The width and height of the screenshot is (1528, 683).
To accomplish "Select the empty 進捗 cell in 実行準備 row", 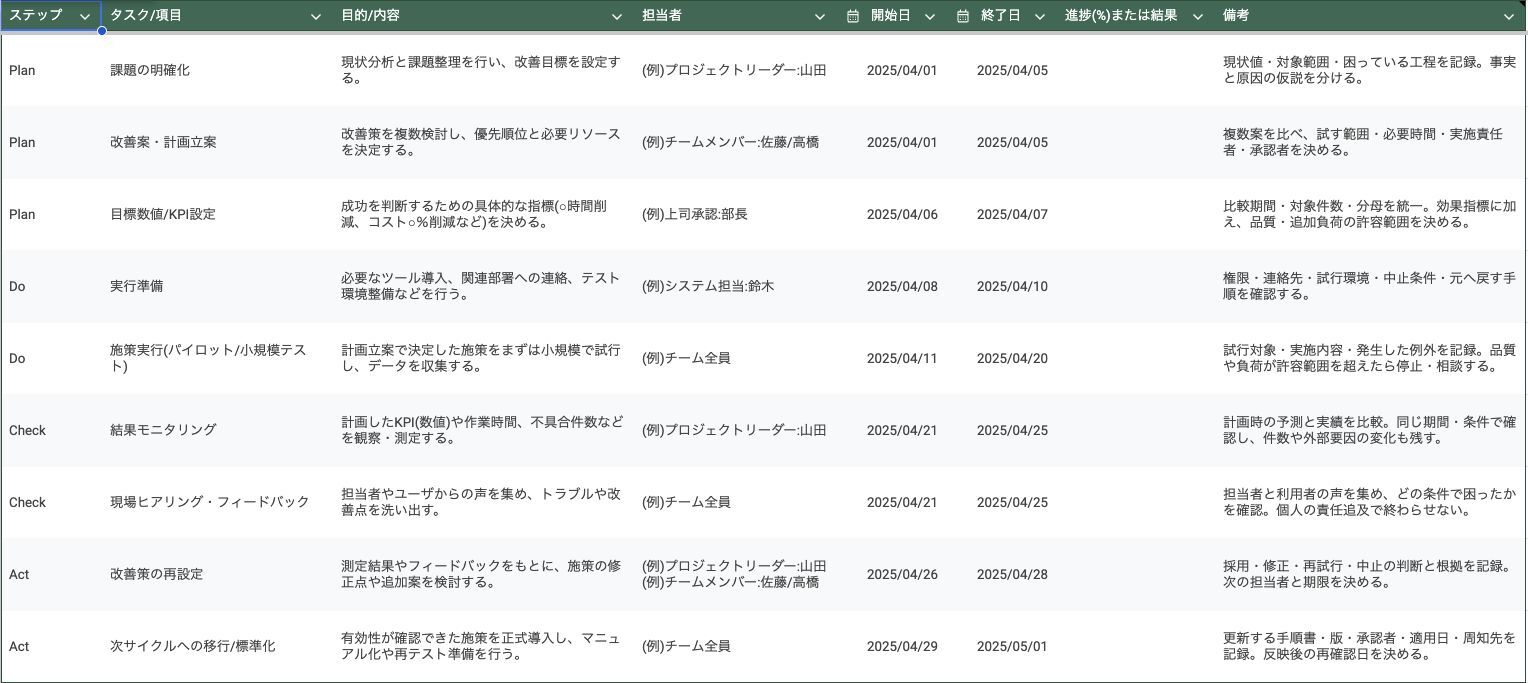I will [x=1136, y=286].
